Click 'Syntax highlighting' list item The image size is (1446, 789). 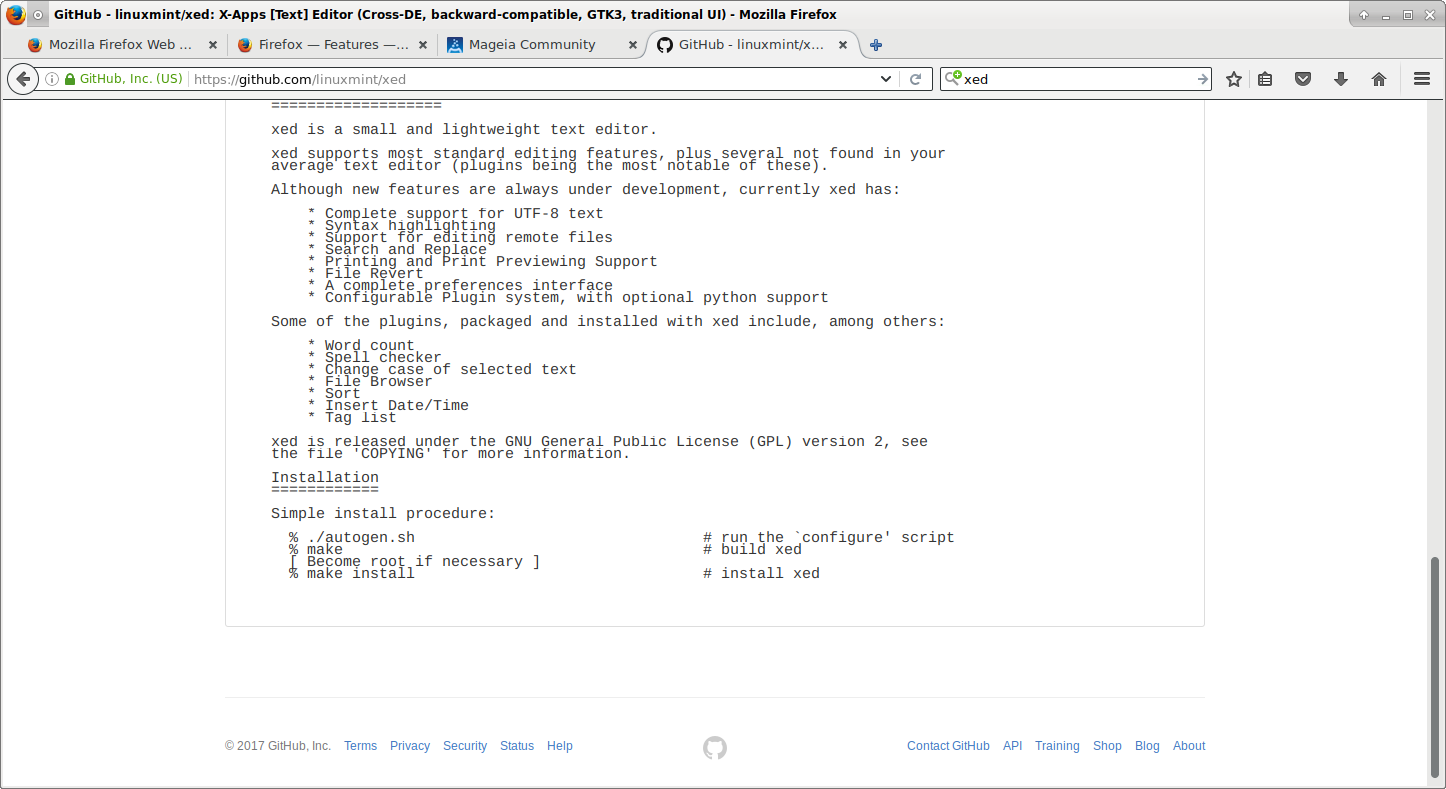(x=410, y=226)
